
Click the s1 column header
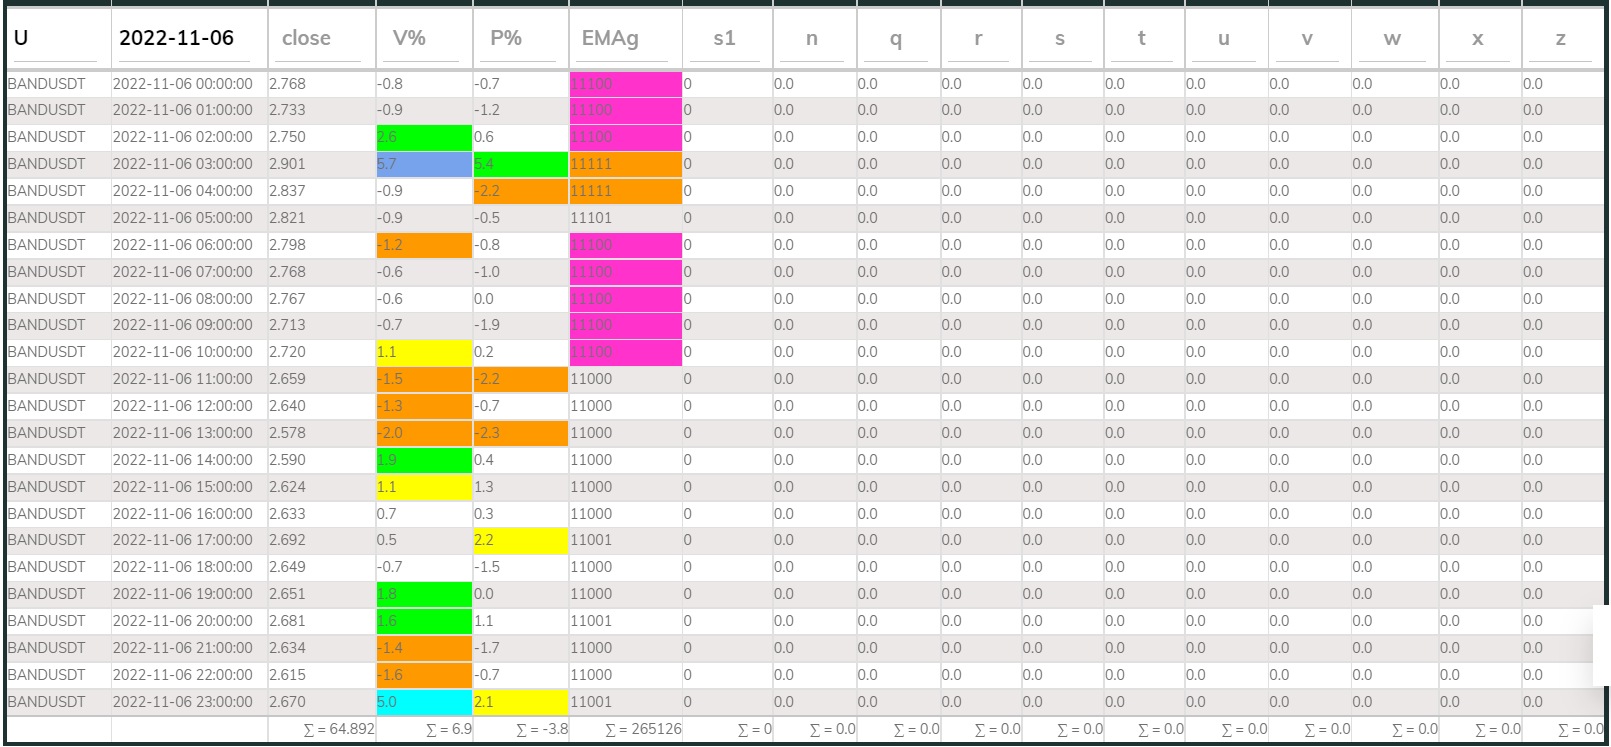727,38
